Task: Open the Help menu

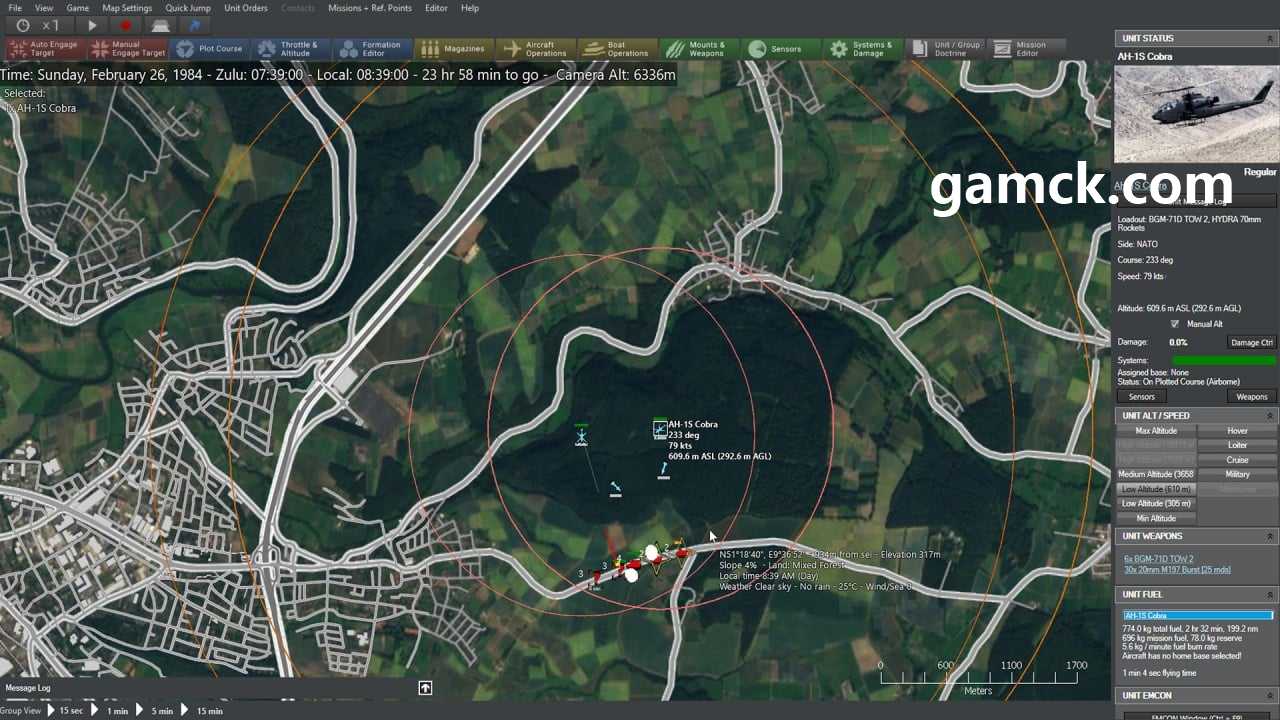Action: pos(470,8)
